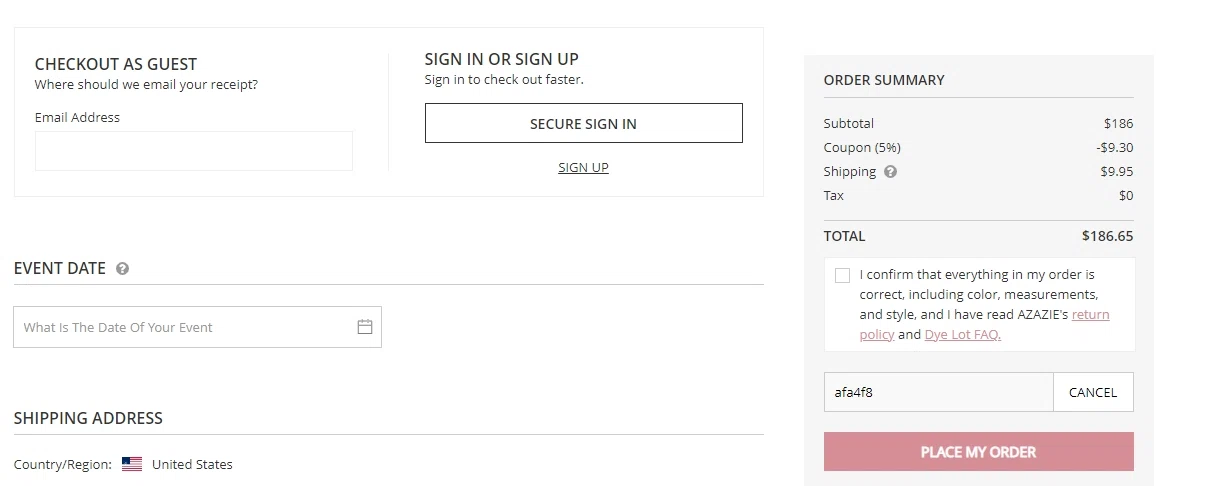Click the $186.65 total amount
The height and width of the screenshot is (486, 1222).
click(x=1107, y=237)
